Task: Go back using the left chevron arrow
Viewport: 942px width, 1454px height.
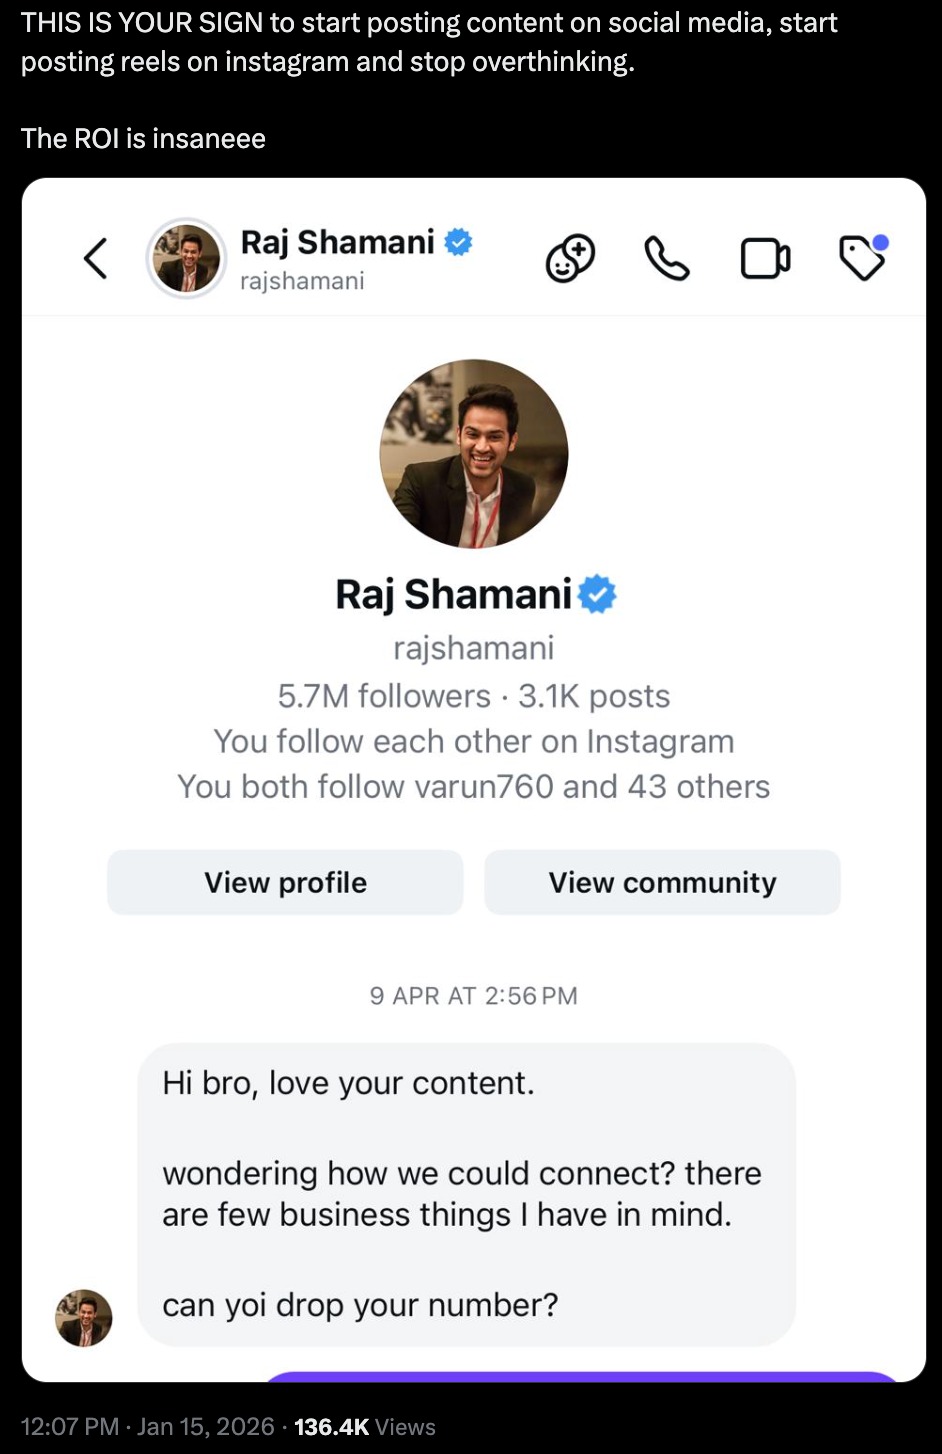Action: [95, 258]
